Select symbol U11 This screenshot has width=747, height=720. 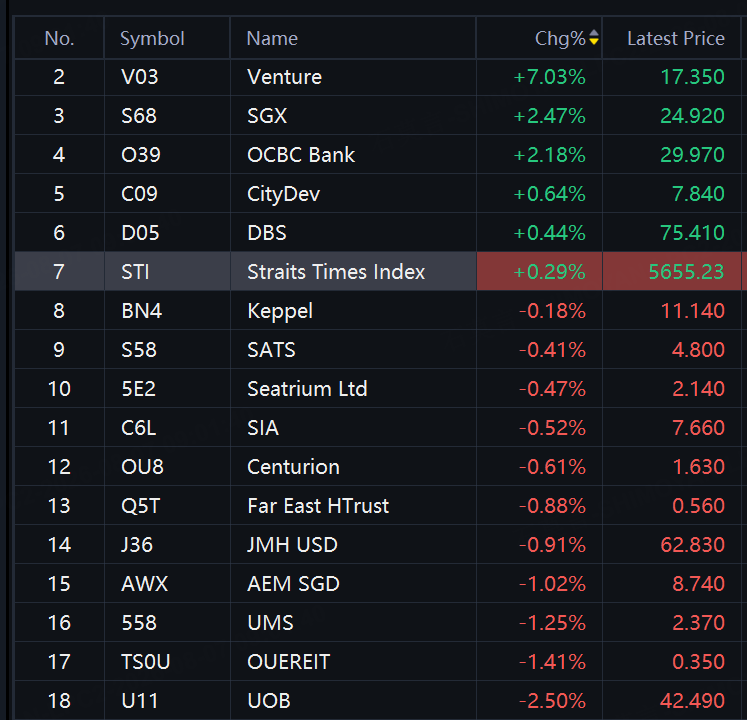(139, 701)
